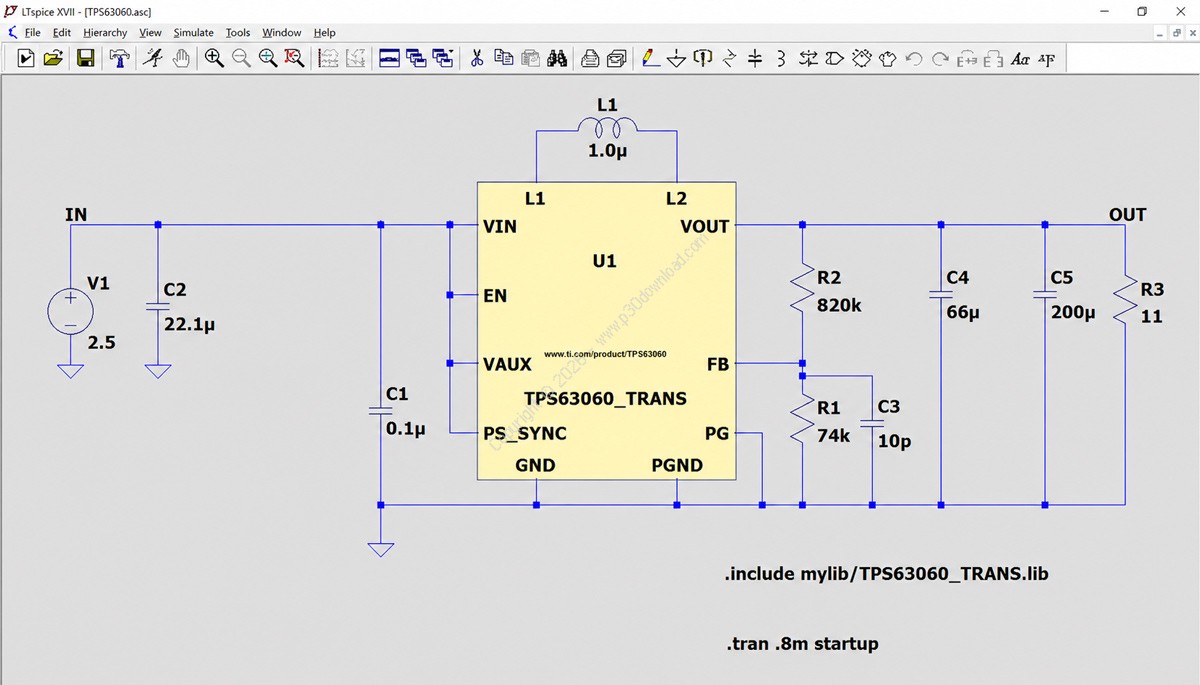
Task: Click the Zoom Full Extents red-X magnifier
Action: 294,59
